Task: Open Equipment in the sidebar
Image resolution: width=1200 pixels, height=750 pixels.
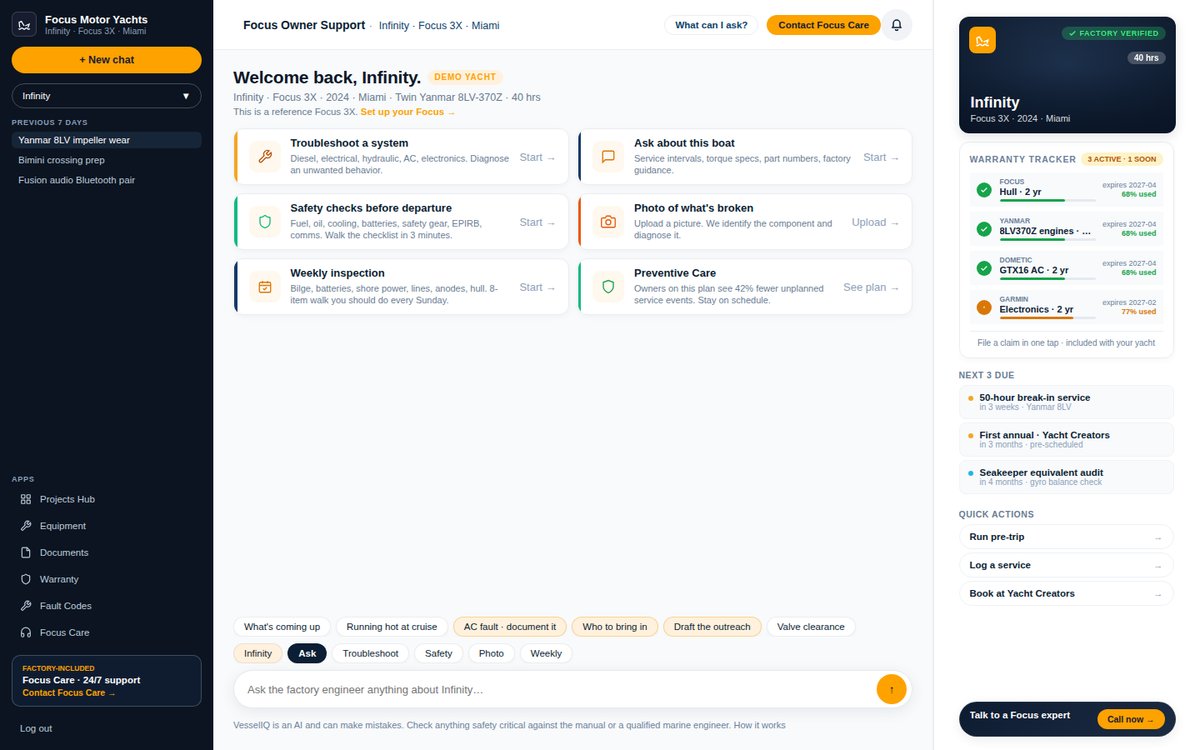Action: coord(106,526)
